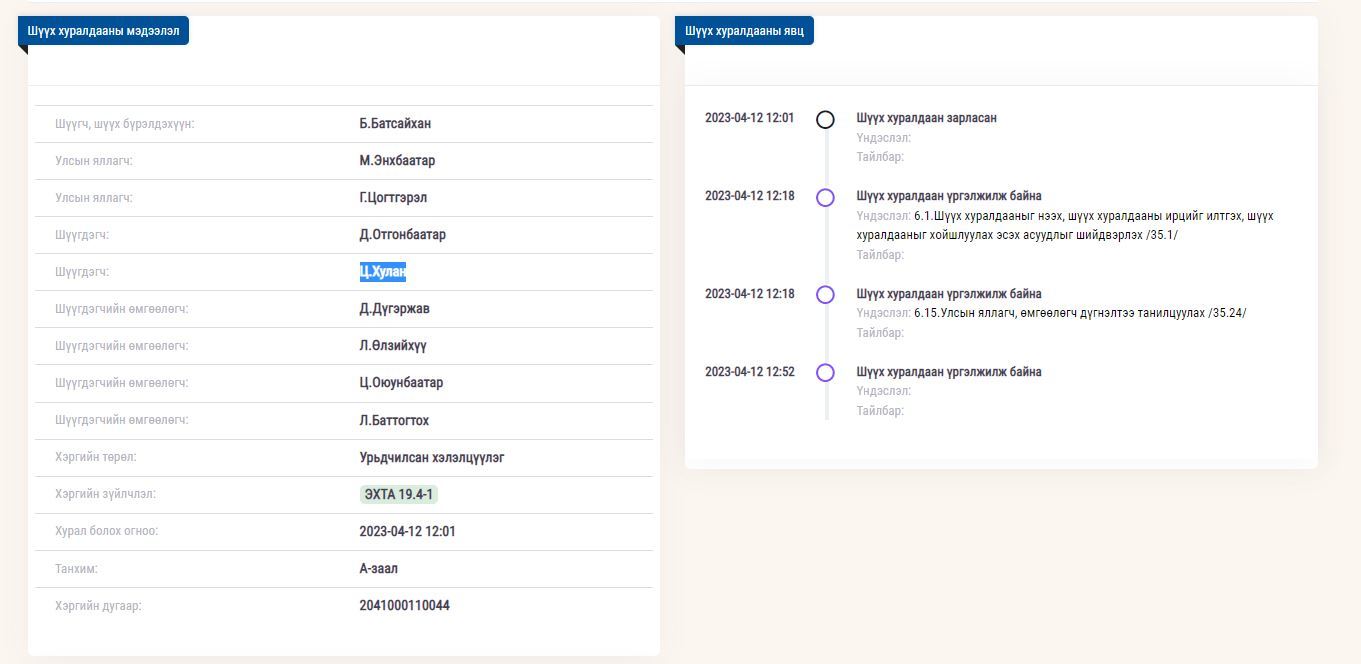Click the purple timeline circle beside the 6.15 entry
This screenshot has width=1361, height=664.
click(825, 295)
